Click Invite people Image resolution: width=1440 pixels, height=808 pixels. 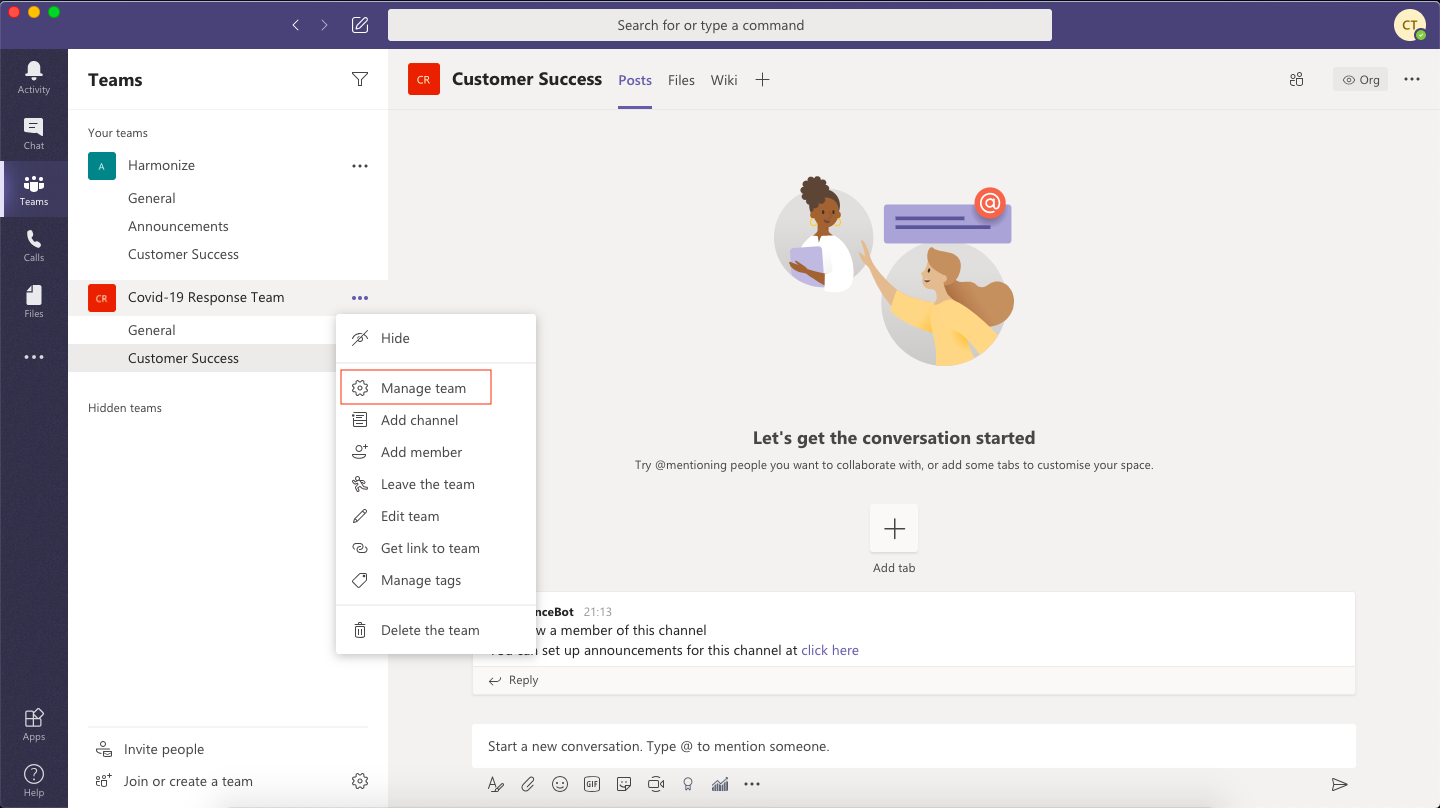pyautogui.click(x=150, y=749)
